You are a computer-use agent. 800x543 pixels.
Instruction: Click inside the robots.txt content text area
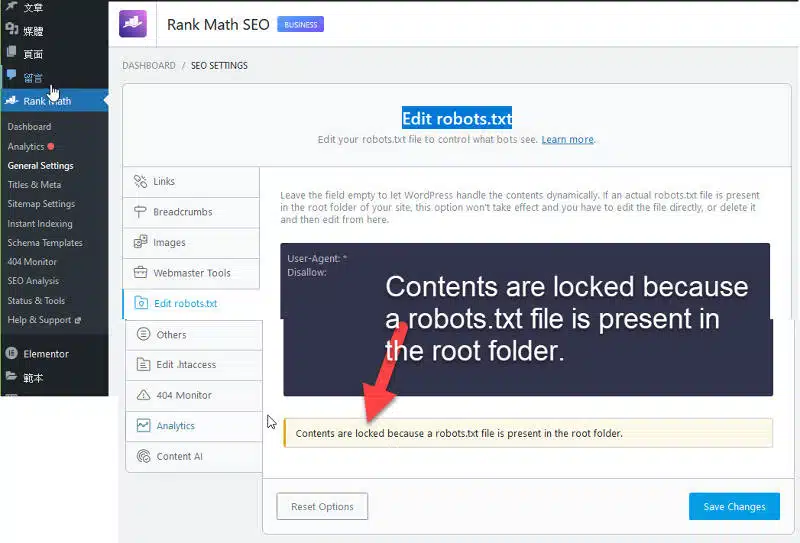tap(527, 319)
